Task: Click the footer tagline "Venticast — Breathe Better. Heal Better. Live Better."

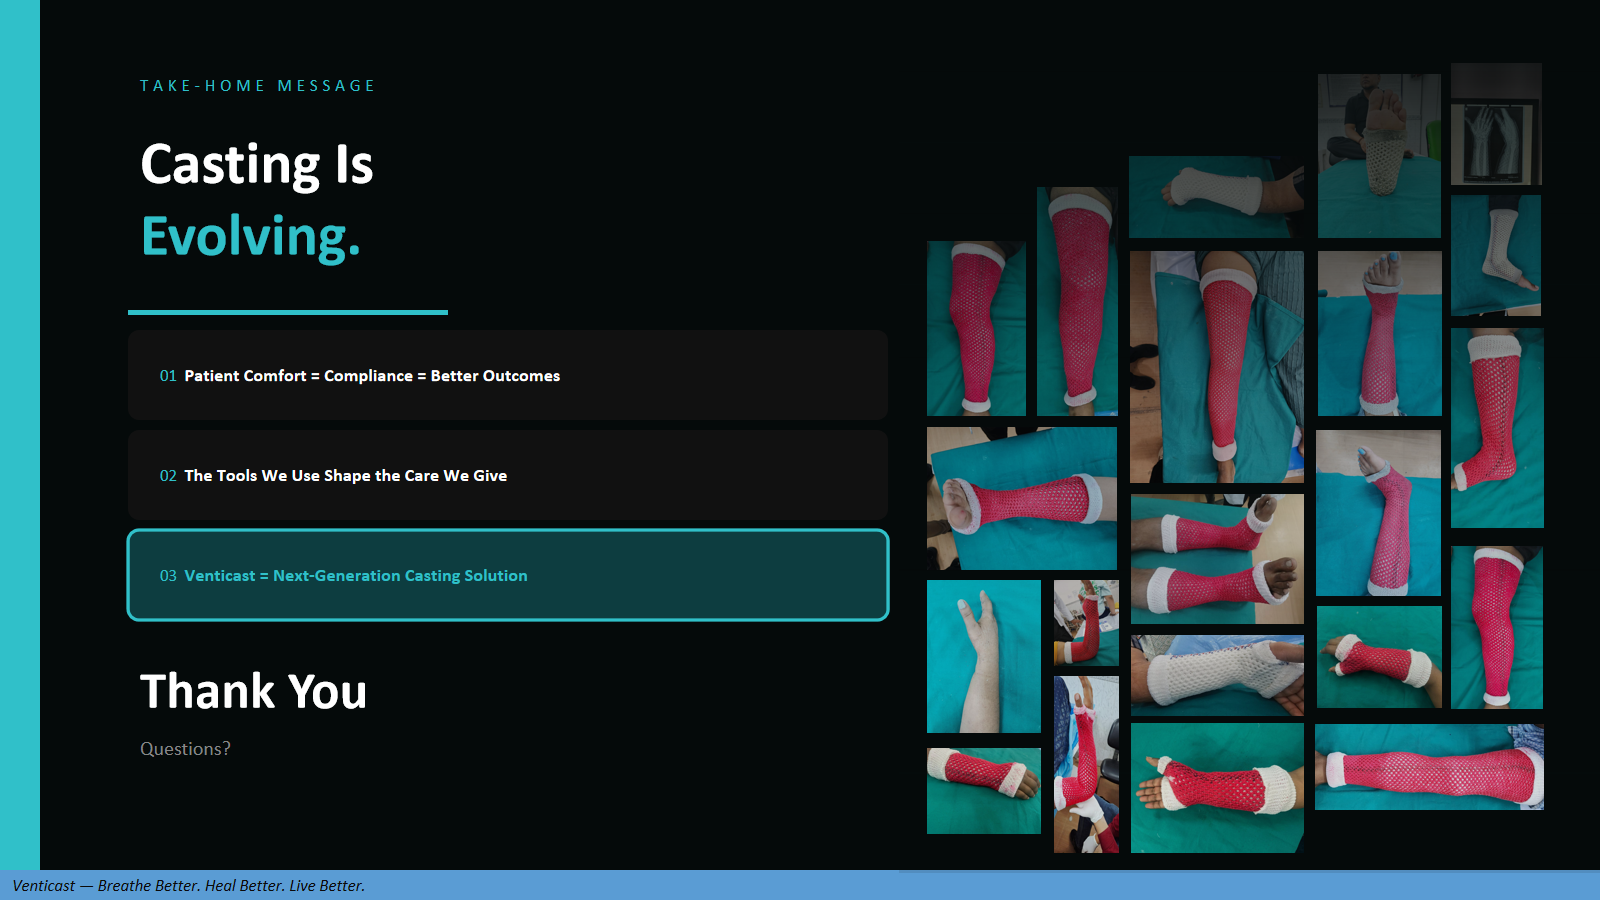Action: [189, 886]
